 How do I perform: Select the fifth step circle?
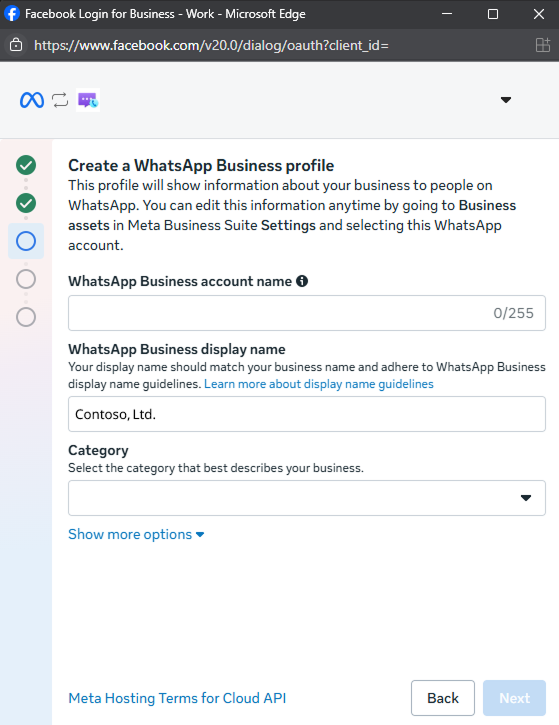click(26, 317)
